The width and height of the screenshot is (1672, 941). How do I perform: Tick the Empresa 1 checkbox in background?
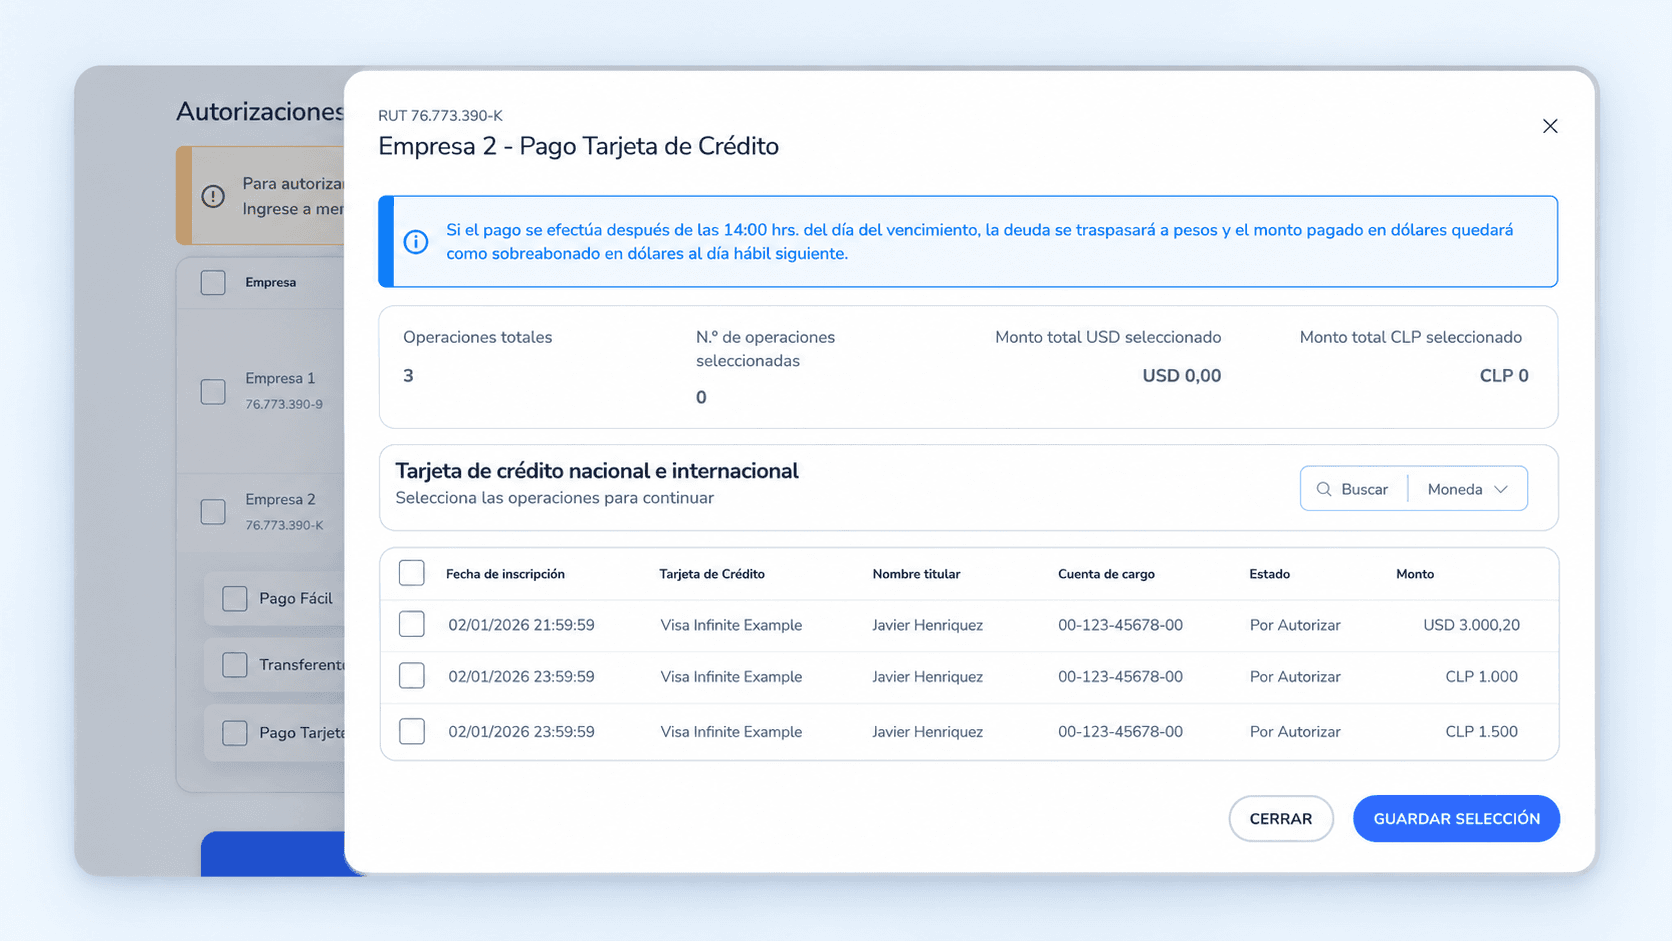(x=213, y=391)
